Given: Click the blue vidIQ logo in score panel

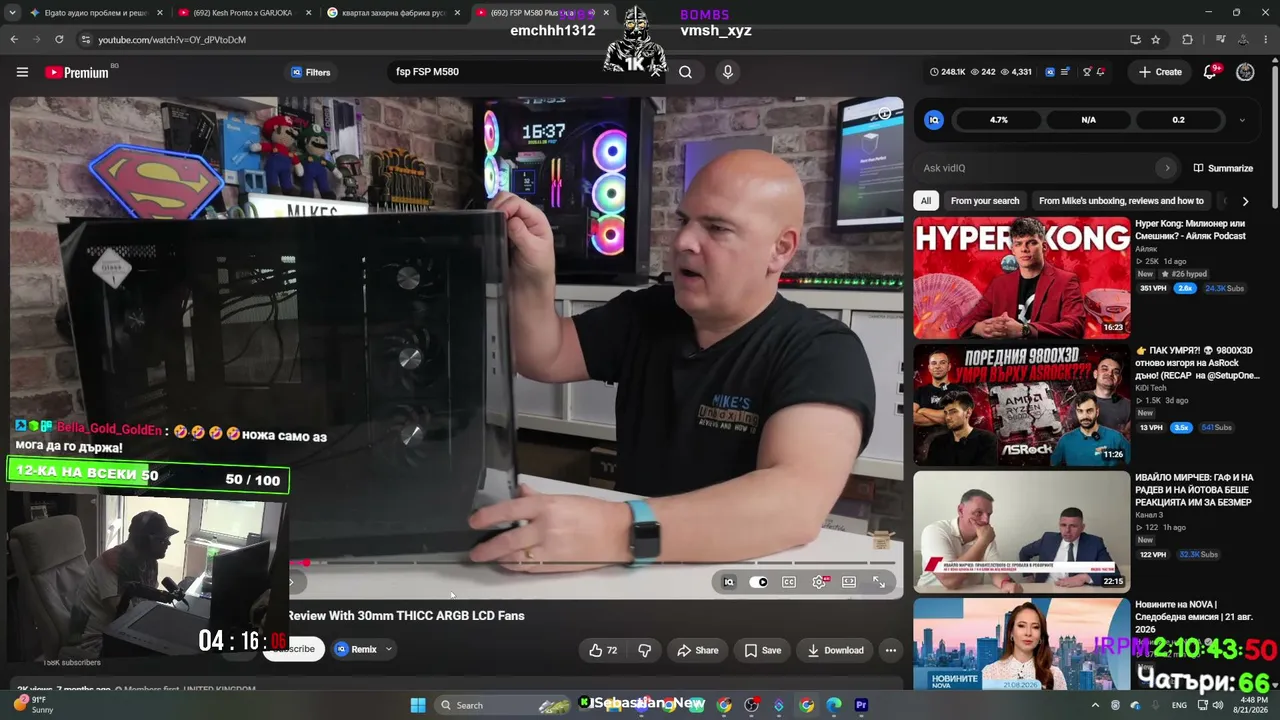Looking at the screenshot, I should pyautogui.click(x=934, y=120).
